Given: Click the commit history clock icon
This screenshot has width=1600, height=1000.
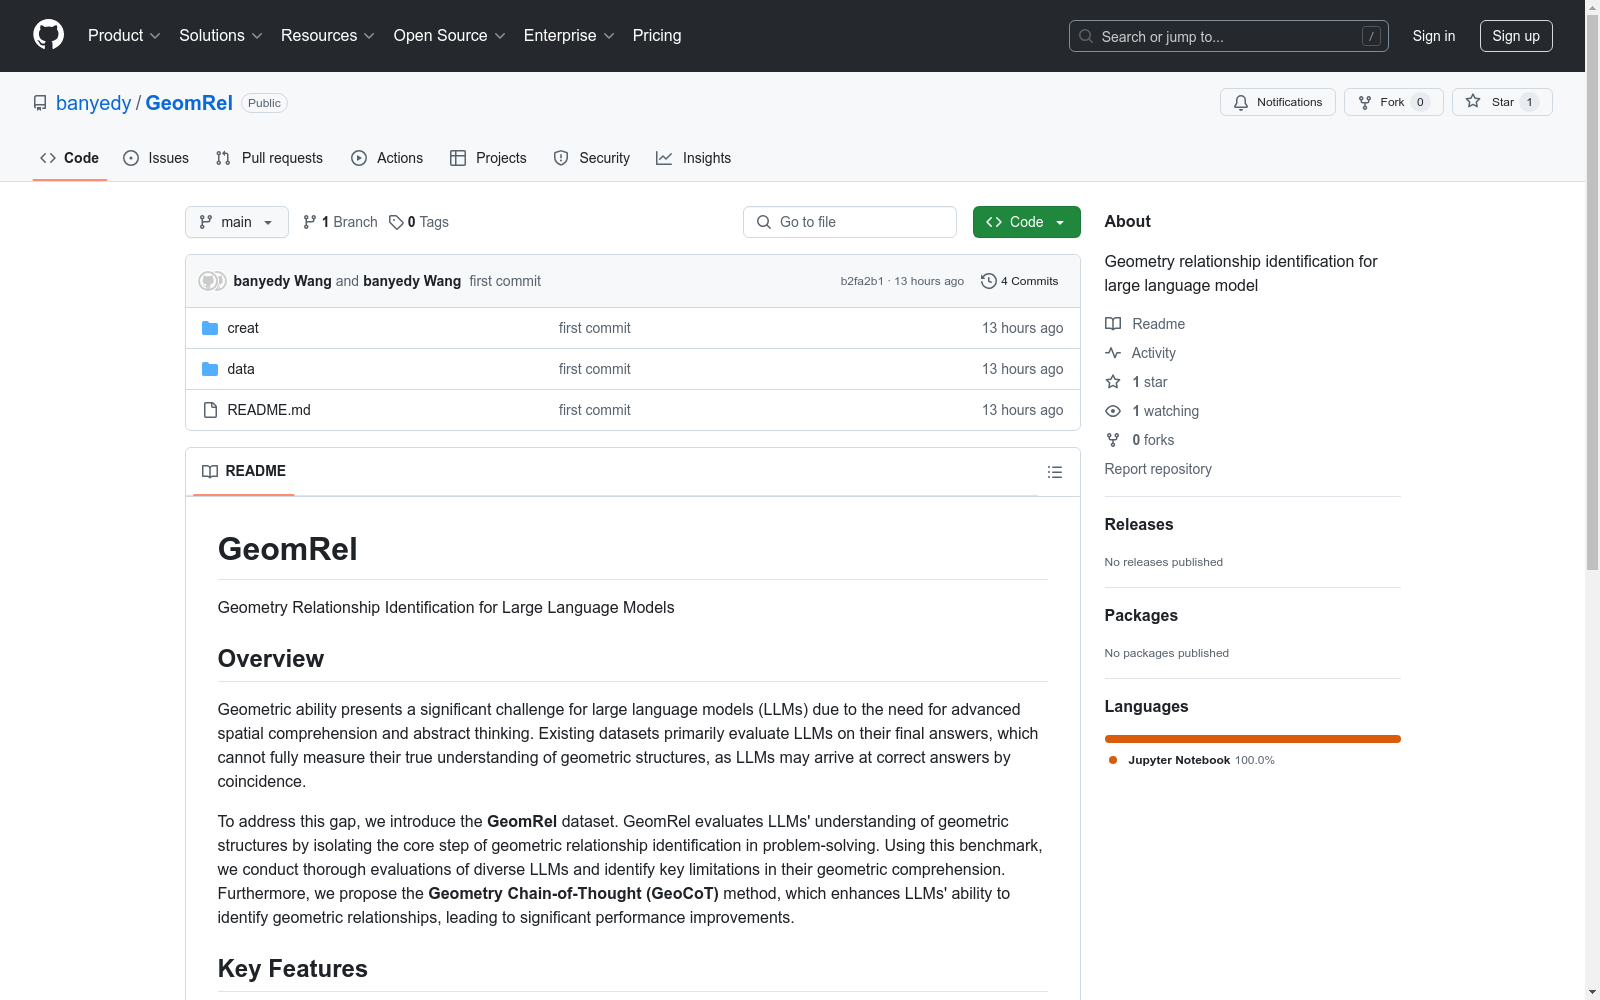Looking at the screenshot, I should [x=989, y=281].
